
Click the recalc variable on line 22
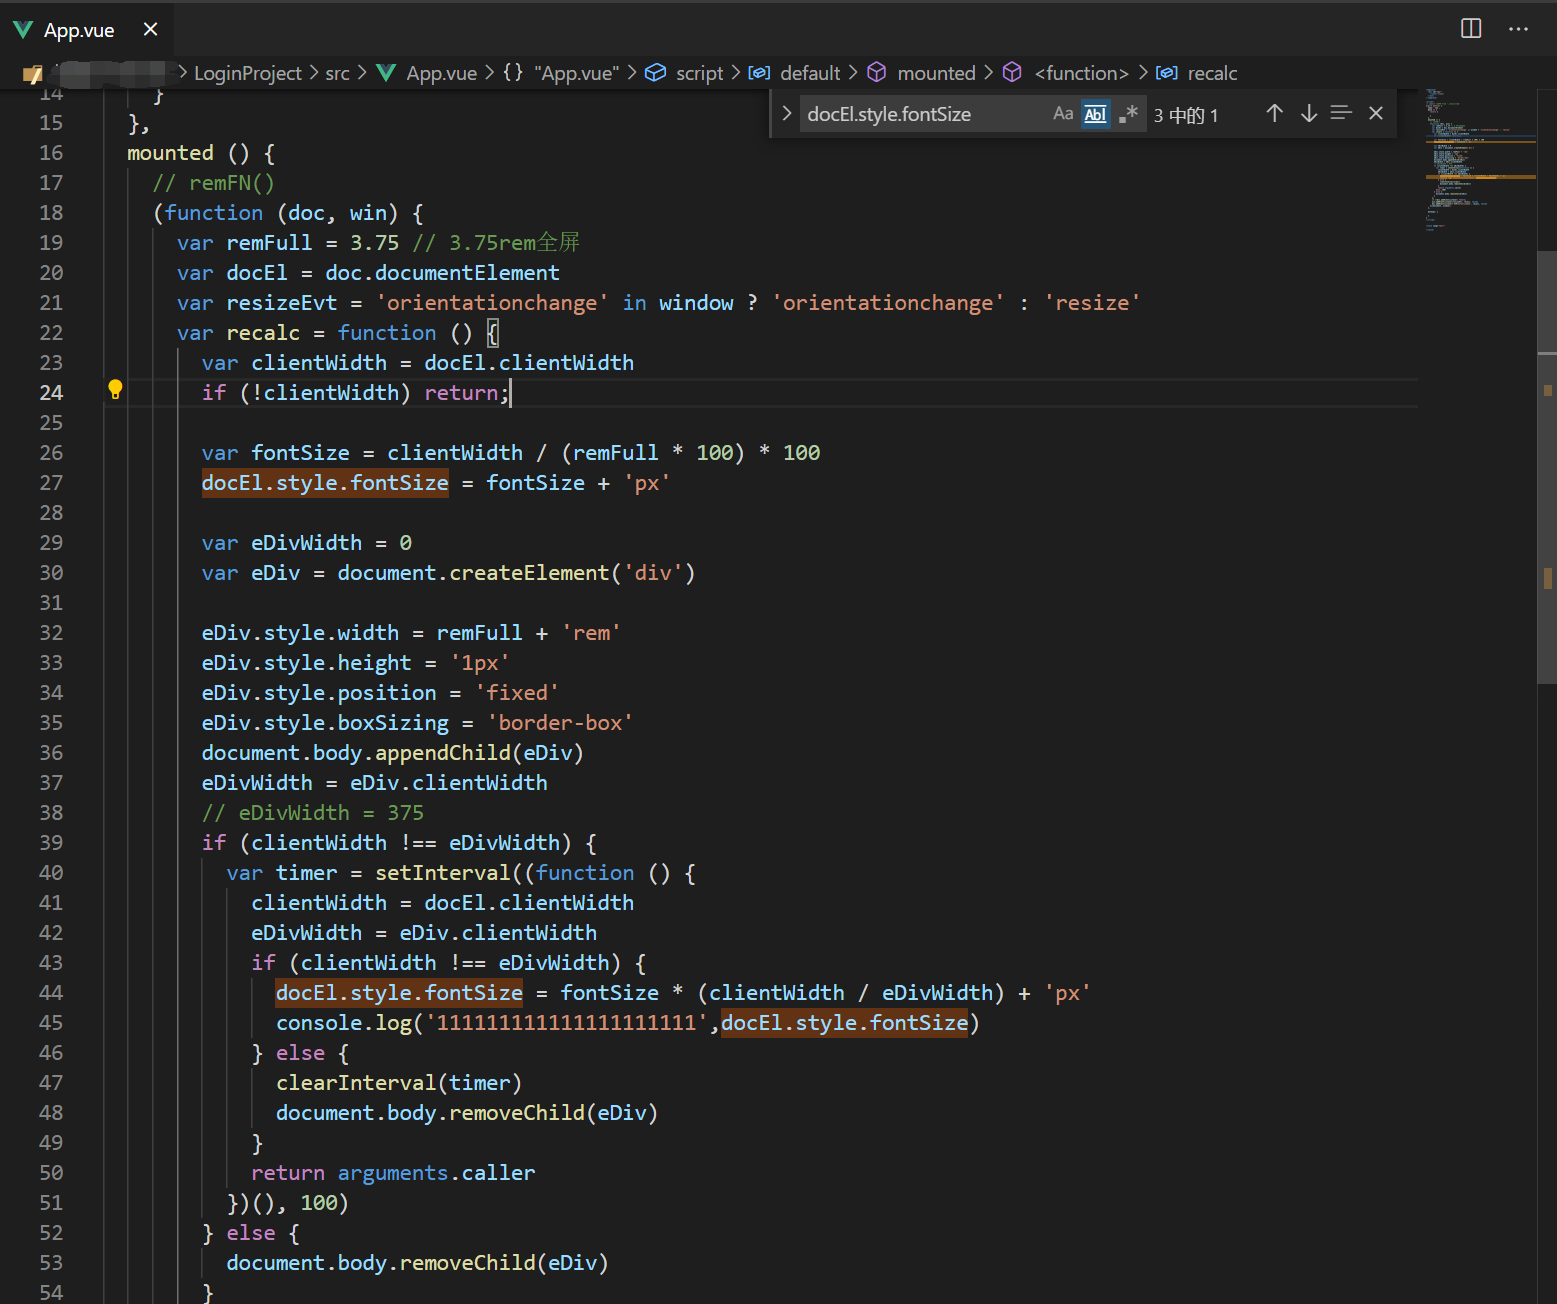(x=263, y=333)
